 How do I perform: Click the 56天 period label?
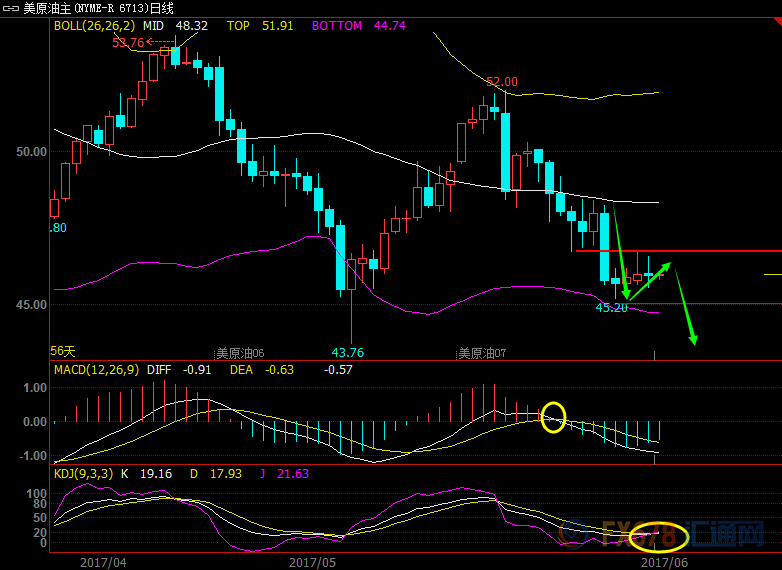63,351
